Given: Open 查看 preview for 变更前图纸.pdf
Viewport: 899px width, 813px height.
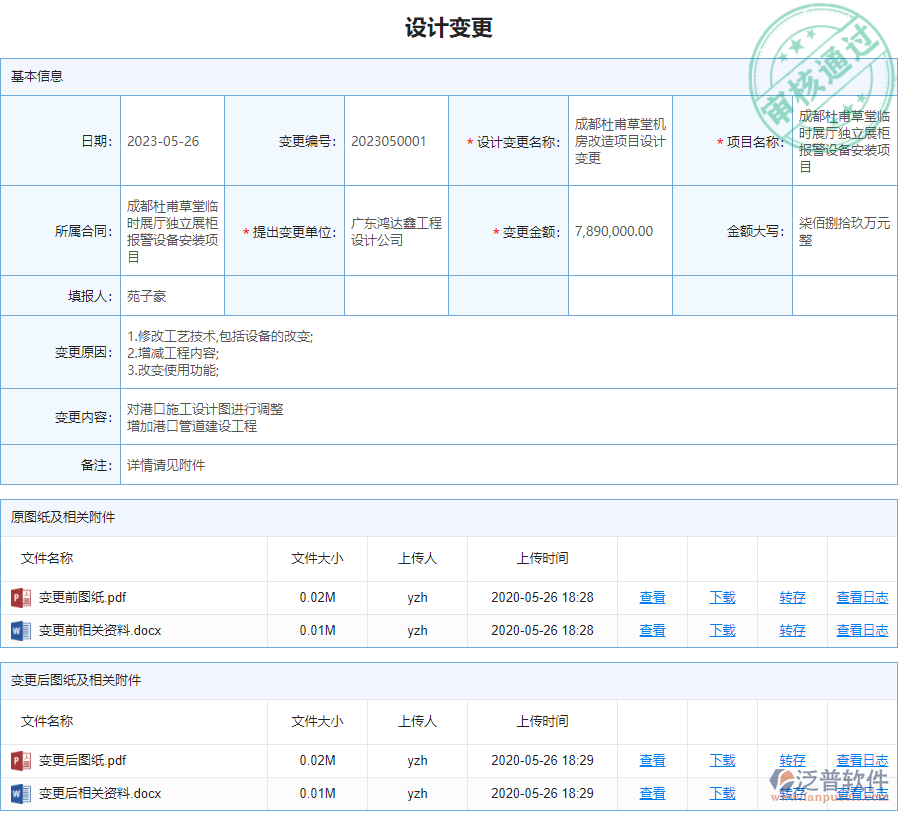Looking at the screenshot, I should (x=652, y=597).
